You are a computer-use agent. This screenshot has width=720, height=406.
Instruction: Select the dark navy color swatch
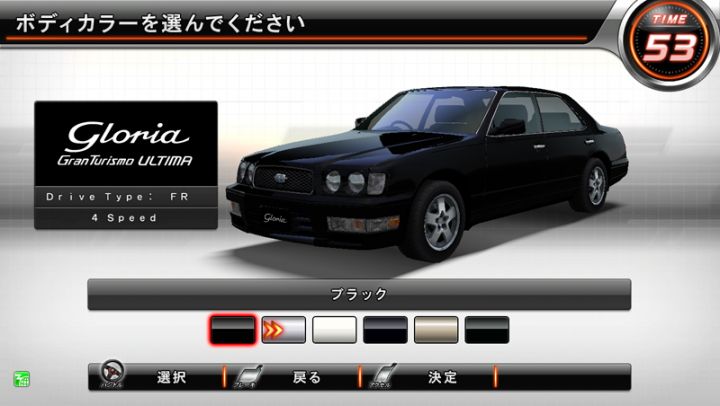tap(385, 330)
